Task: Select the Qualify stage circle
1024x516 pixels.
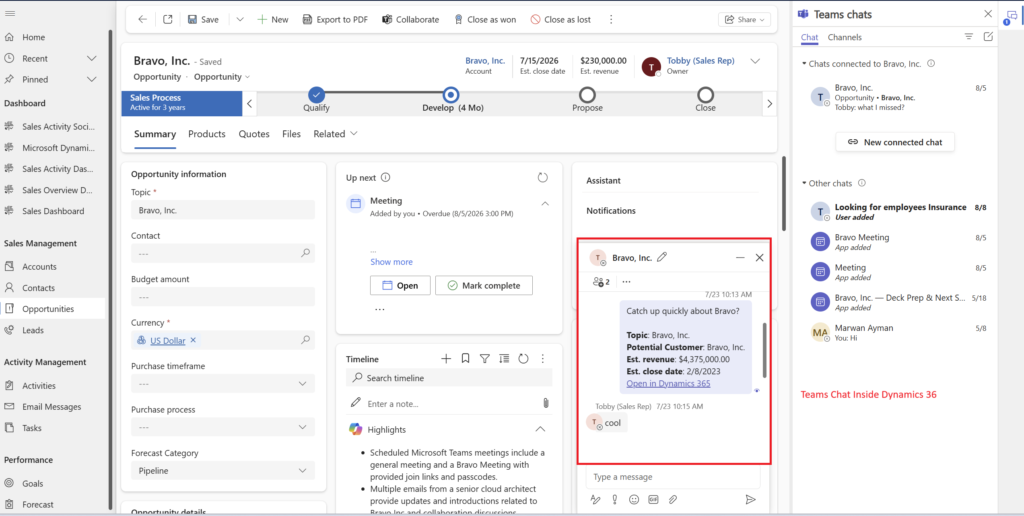Action: [316, 95]
